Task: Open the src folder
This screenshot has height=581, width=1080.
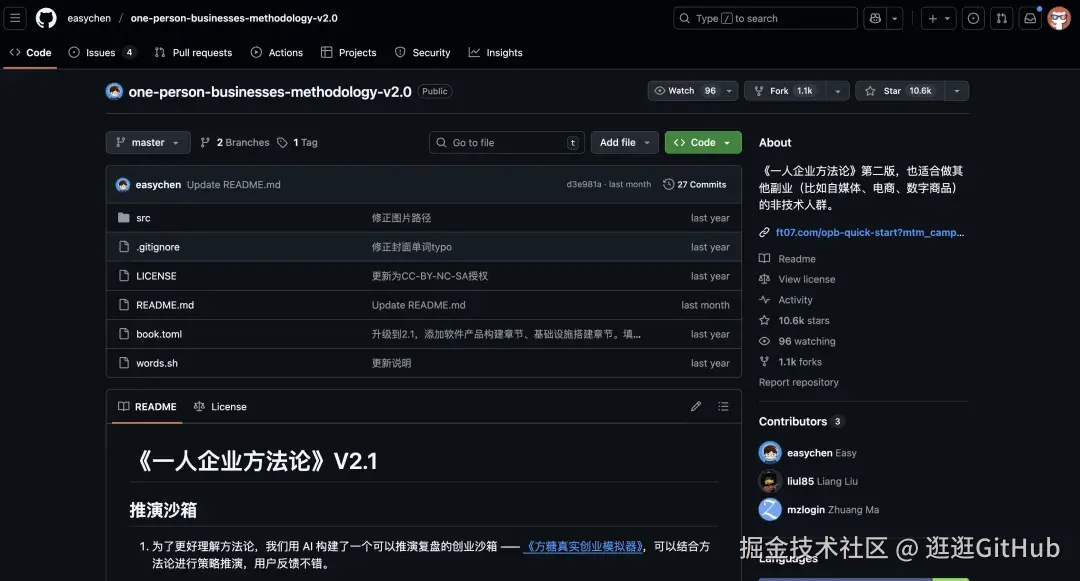Action: tap(143, 218)
